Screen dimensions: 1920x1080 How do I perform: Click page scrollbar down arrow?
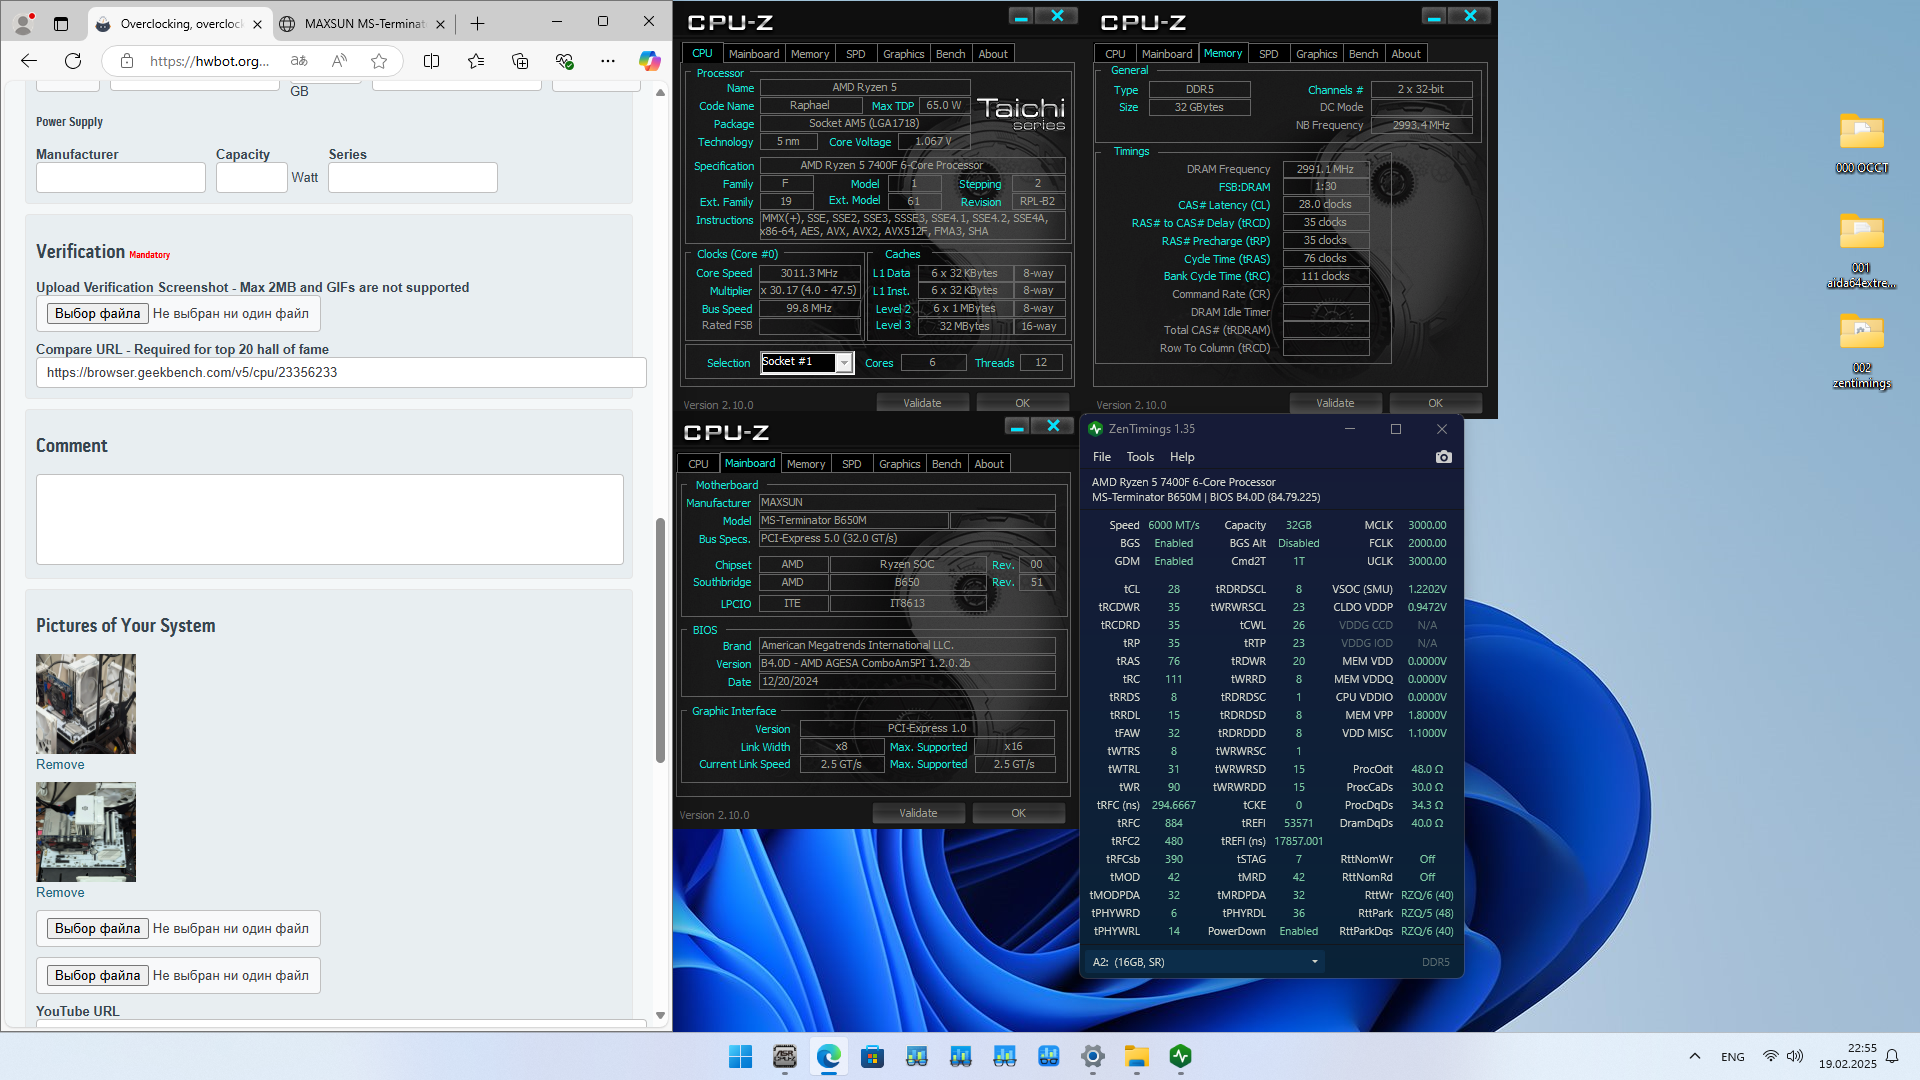660,1015
